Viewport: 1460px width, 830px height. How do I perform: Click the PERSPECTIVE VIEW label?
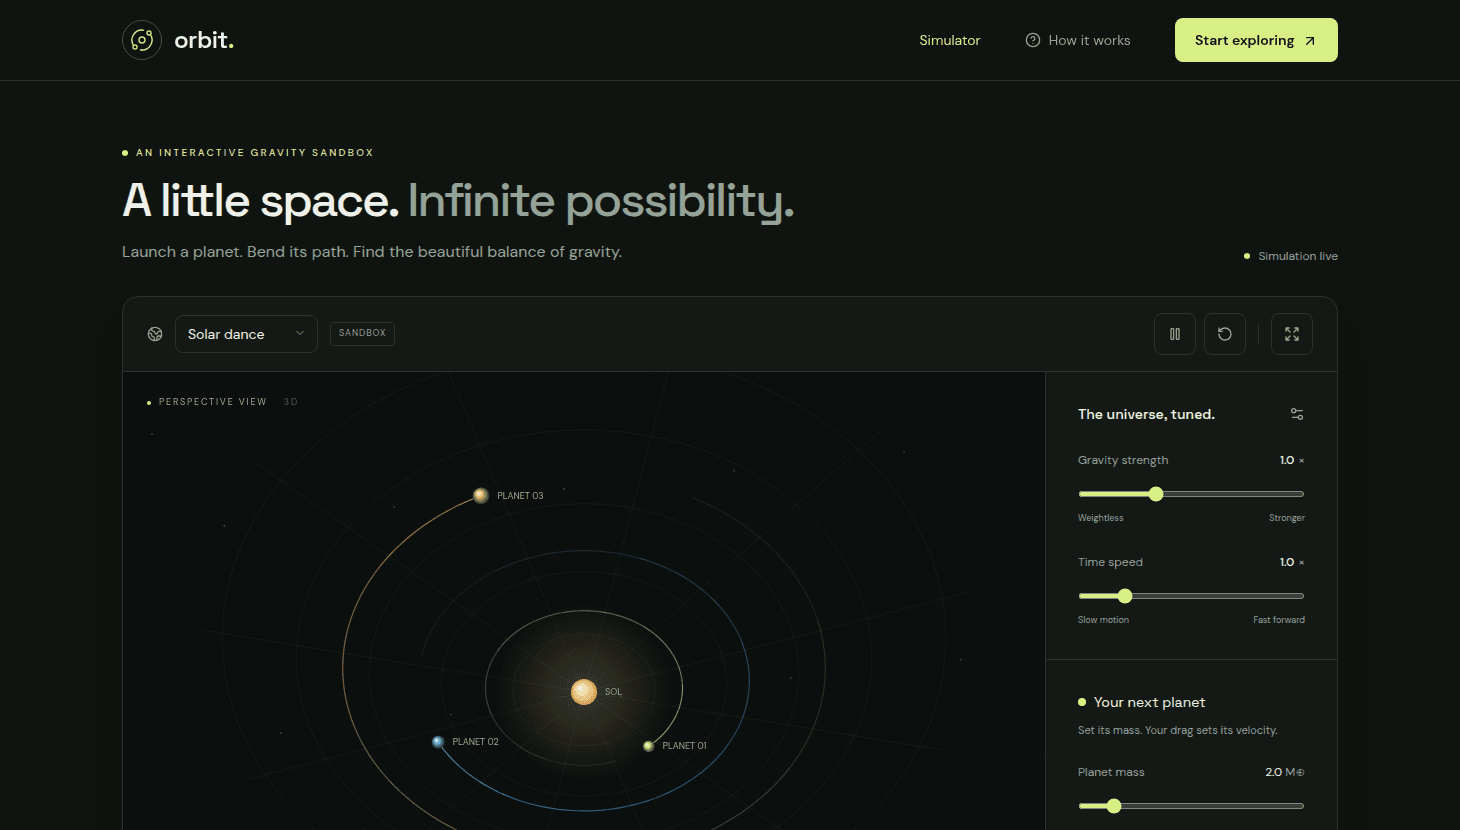[x=213, y=402]
